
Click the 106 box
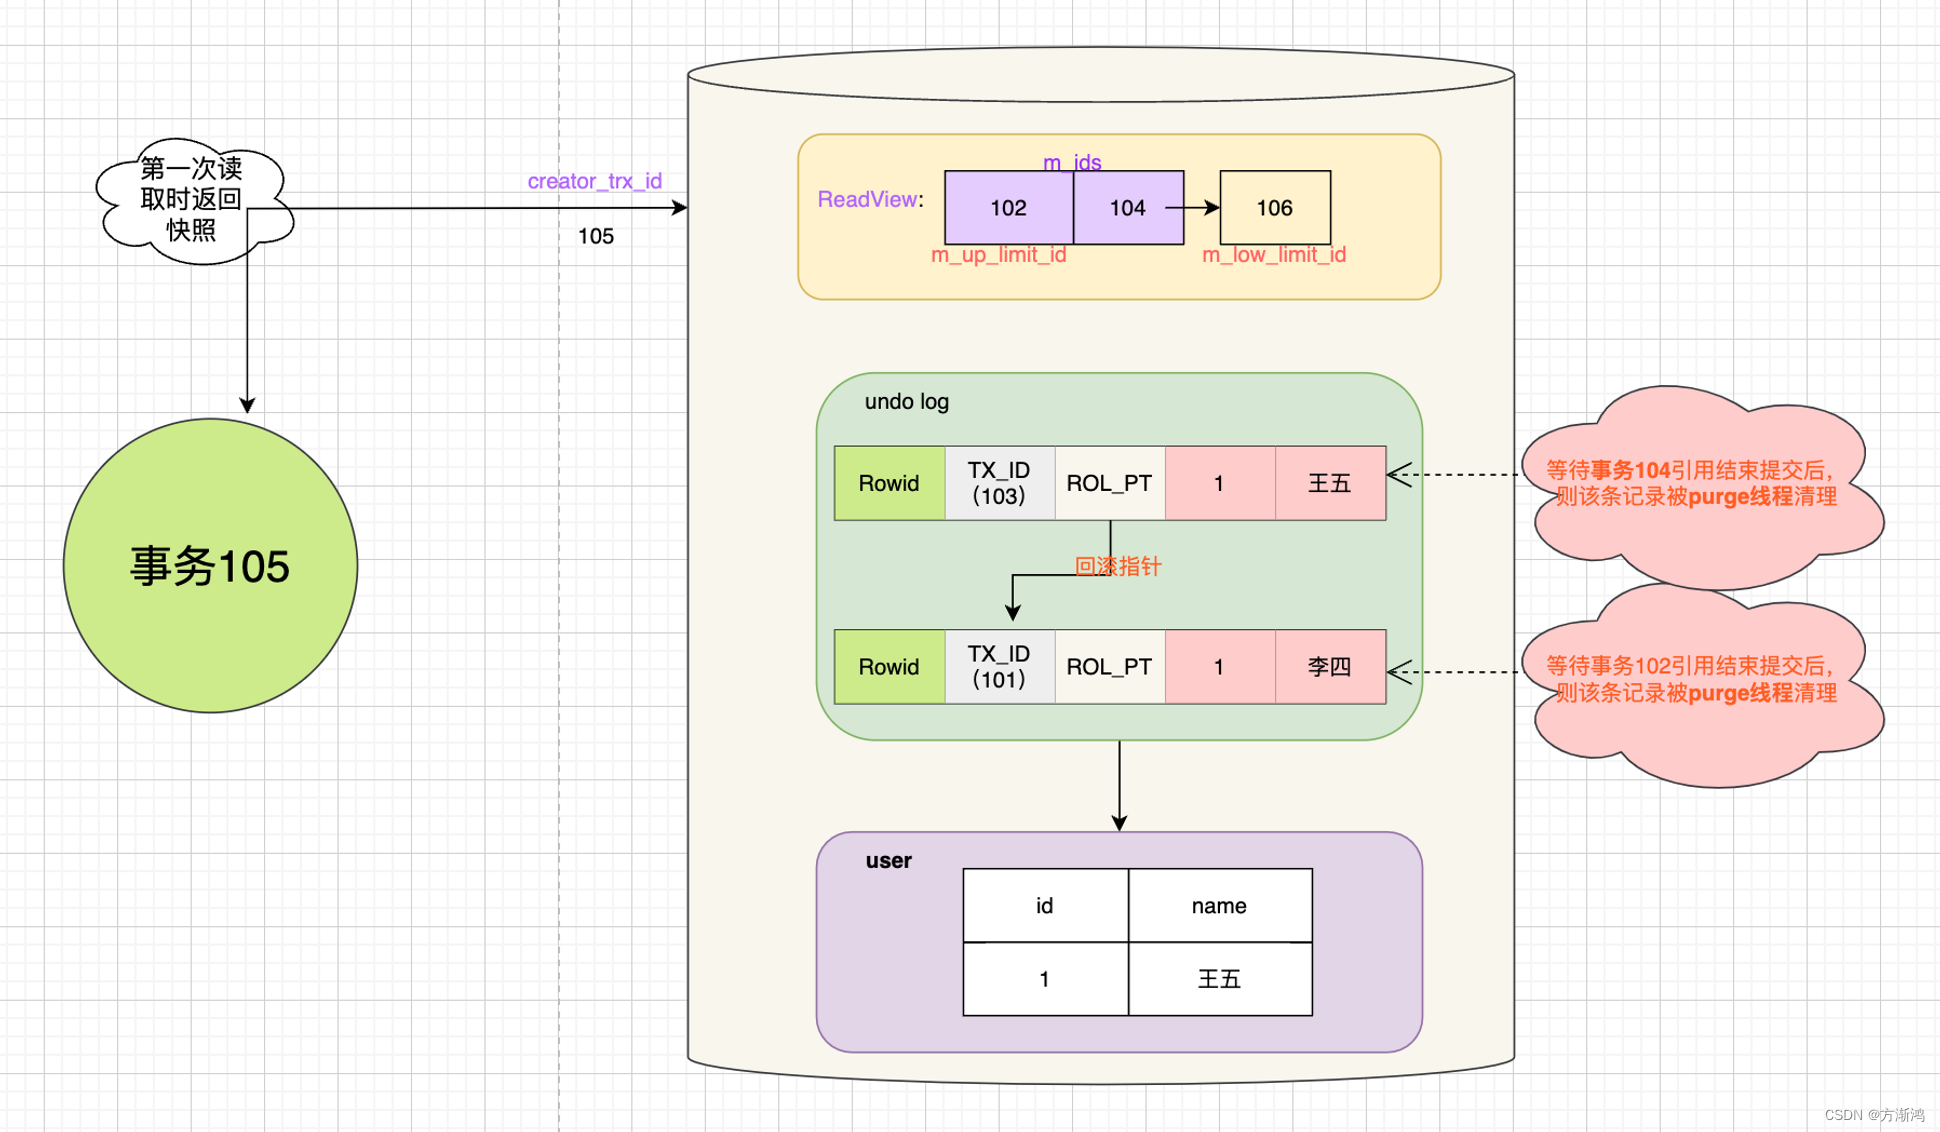tap(1275, 208)
